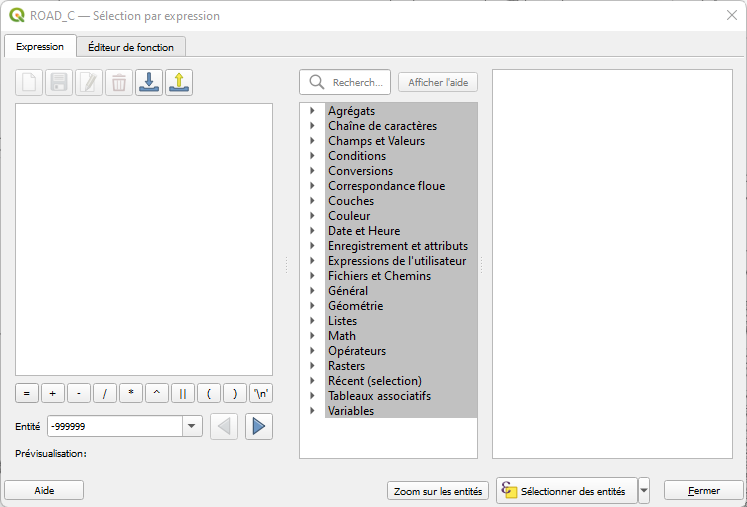Expand the Géométrie group
This screenshot has width=747, height=507.
(x=312, y=305)
